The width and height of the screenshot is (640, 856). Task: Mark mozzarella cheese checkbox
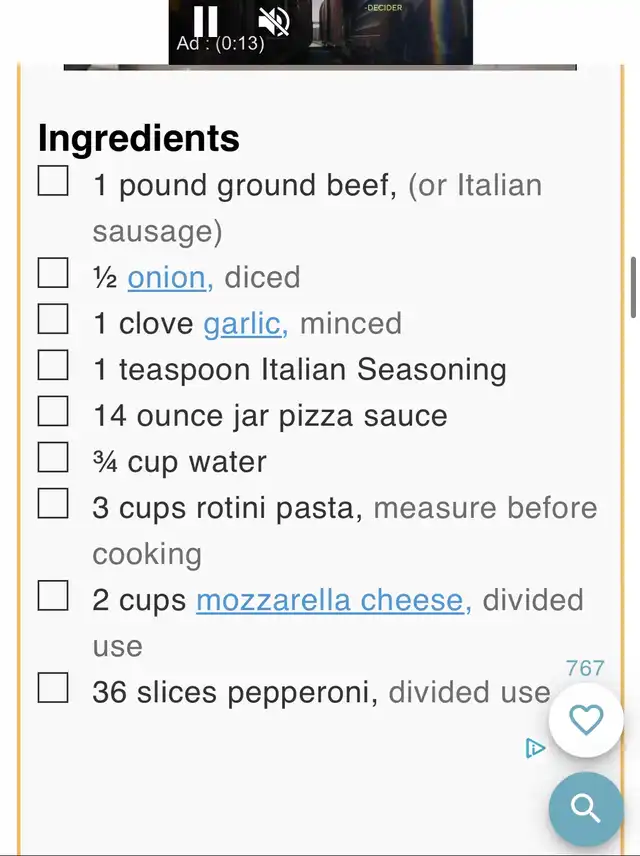point(53,596)
